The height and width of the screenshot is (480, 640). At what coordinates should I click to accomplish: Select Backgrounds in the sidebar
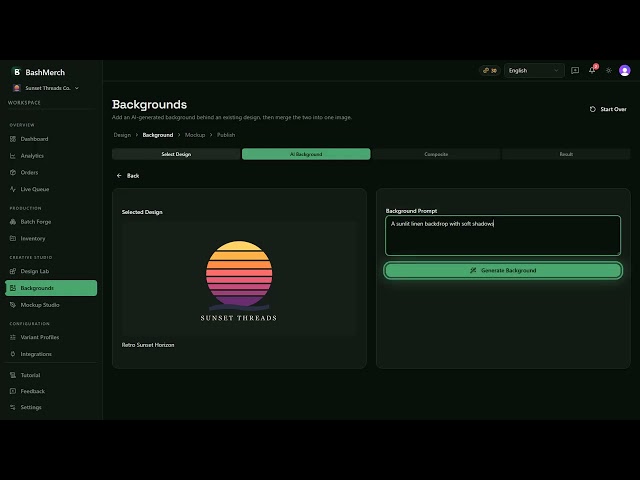(x=51, y=288)
